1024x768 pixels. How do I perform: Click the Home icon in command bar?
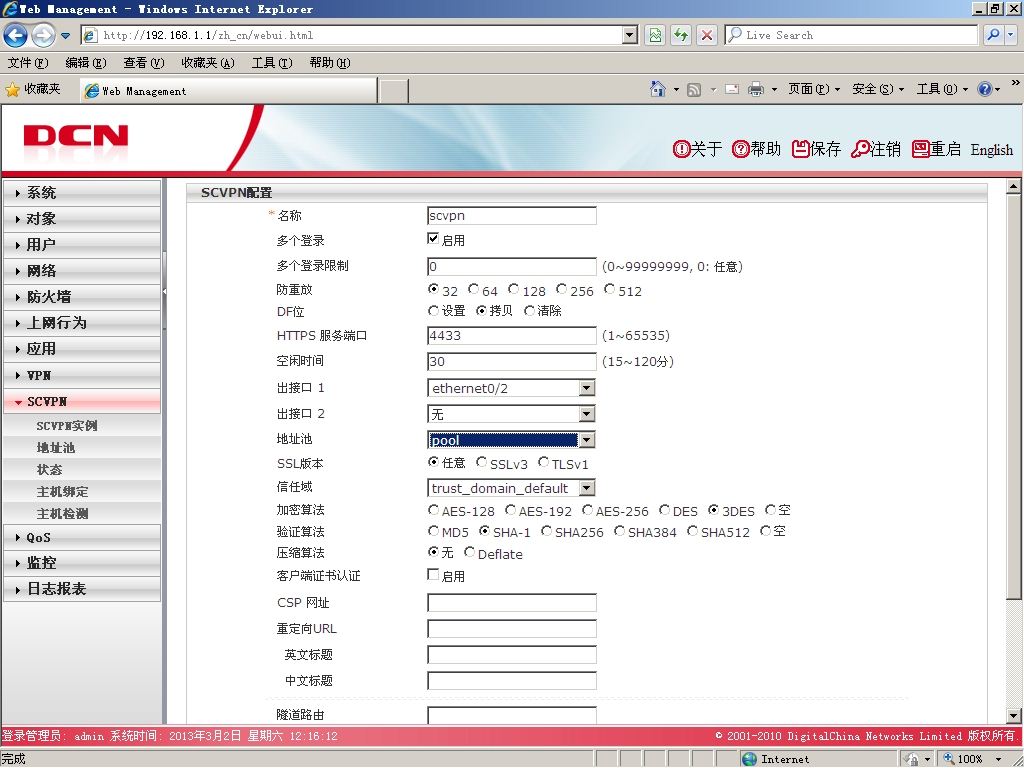click(658, 89)
